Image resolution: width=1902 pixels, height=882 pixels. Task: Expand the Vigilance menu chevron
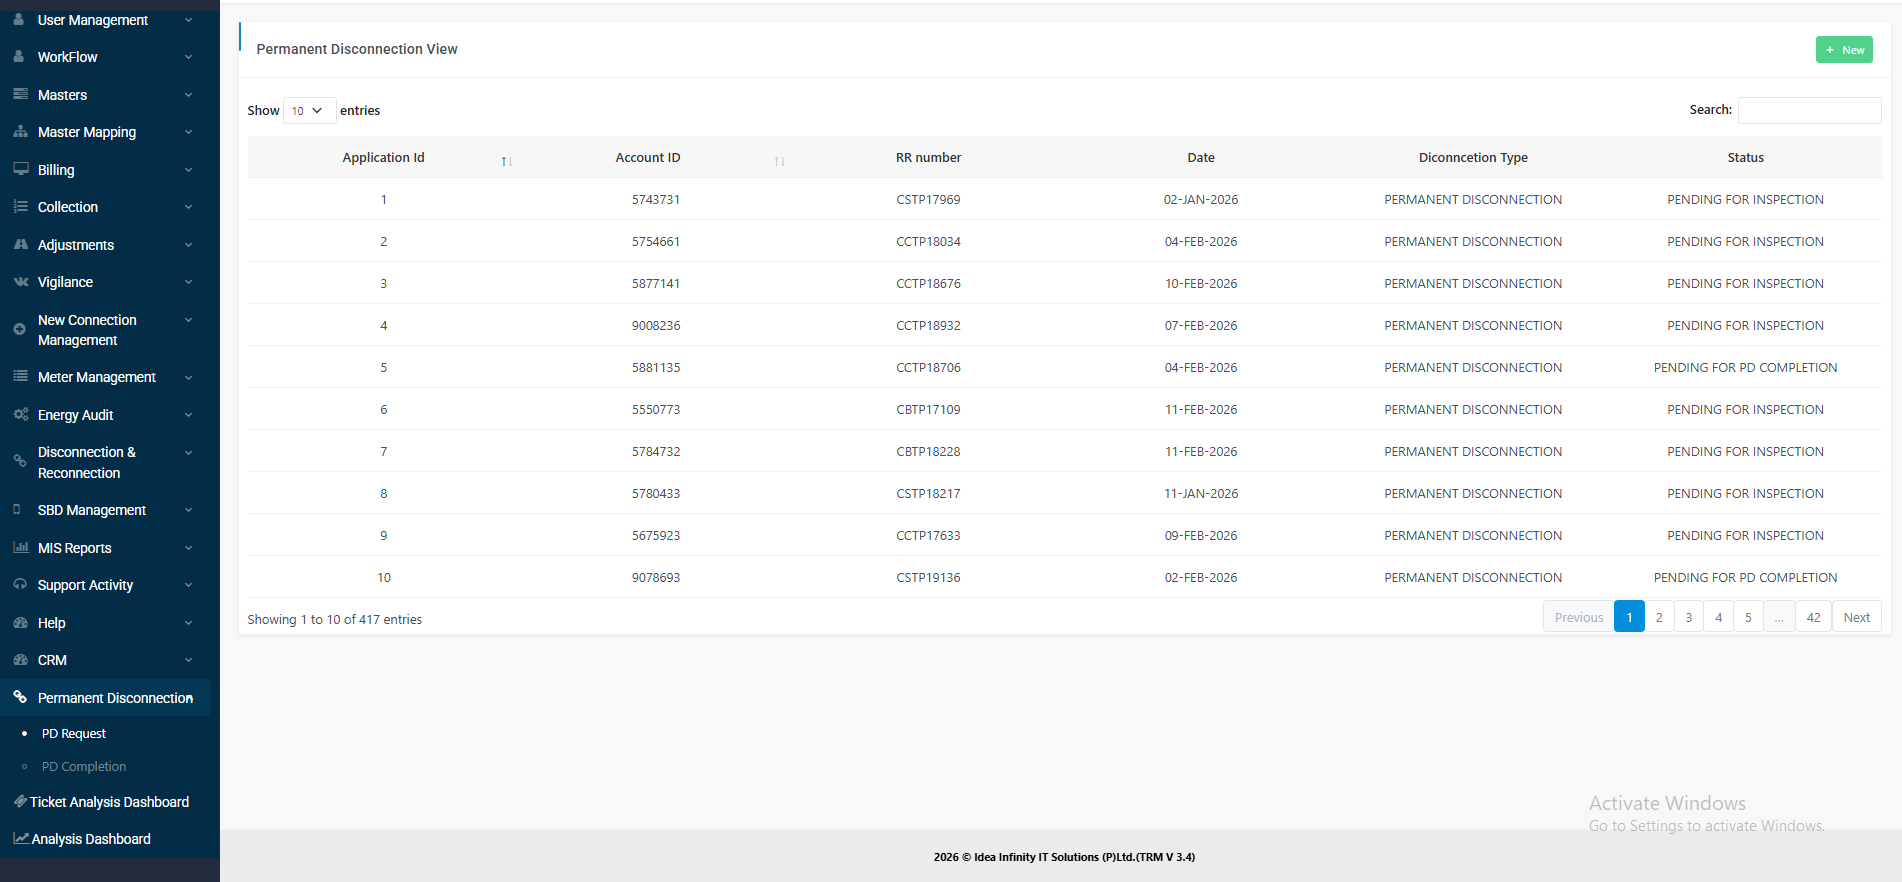188,282
